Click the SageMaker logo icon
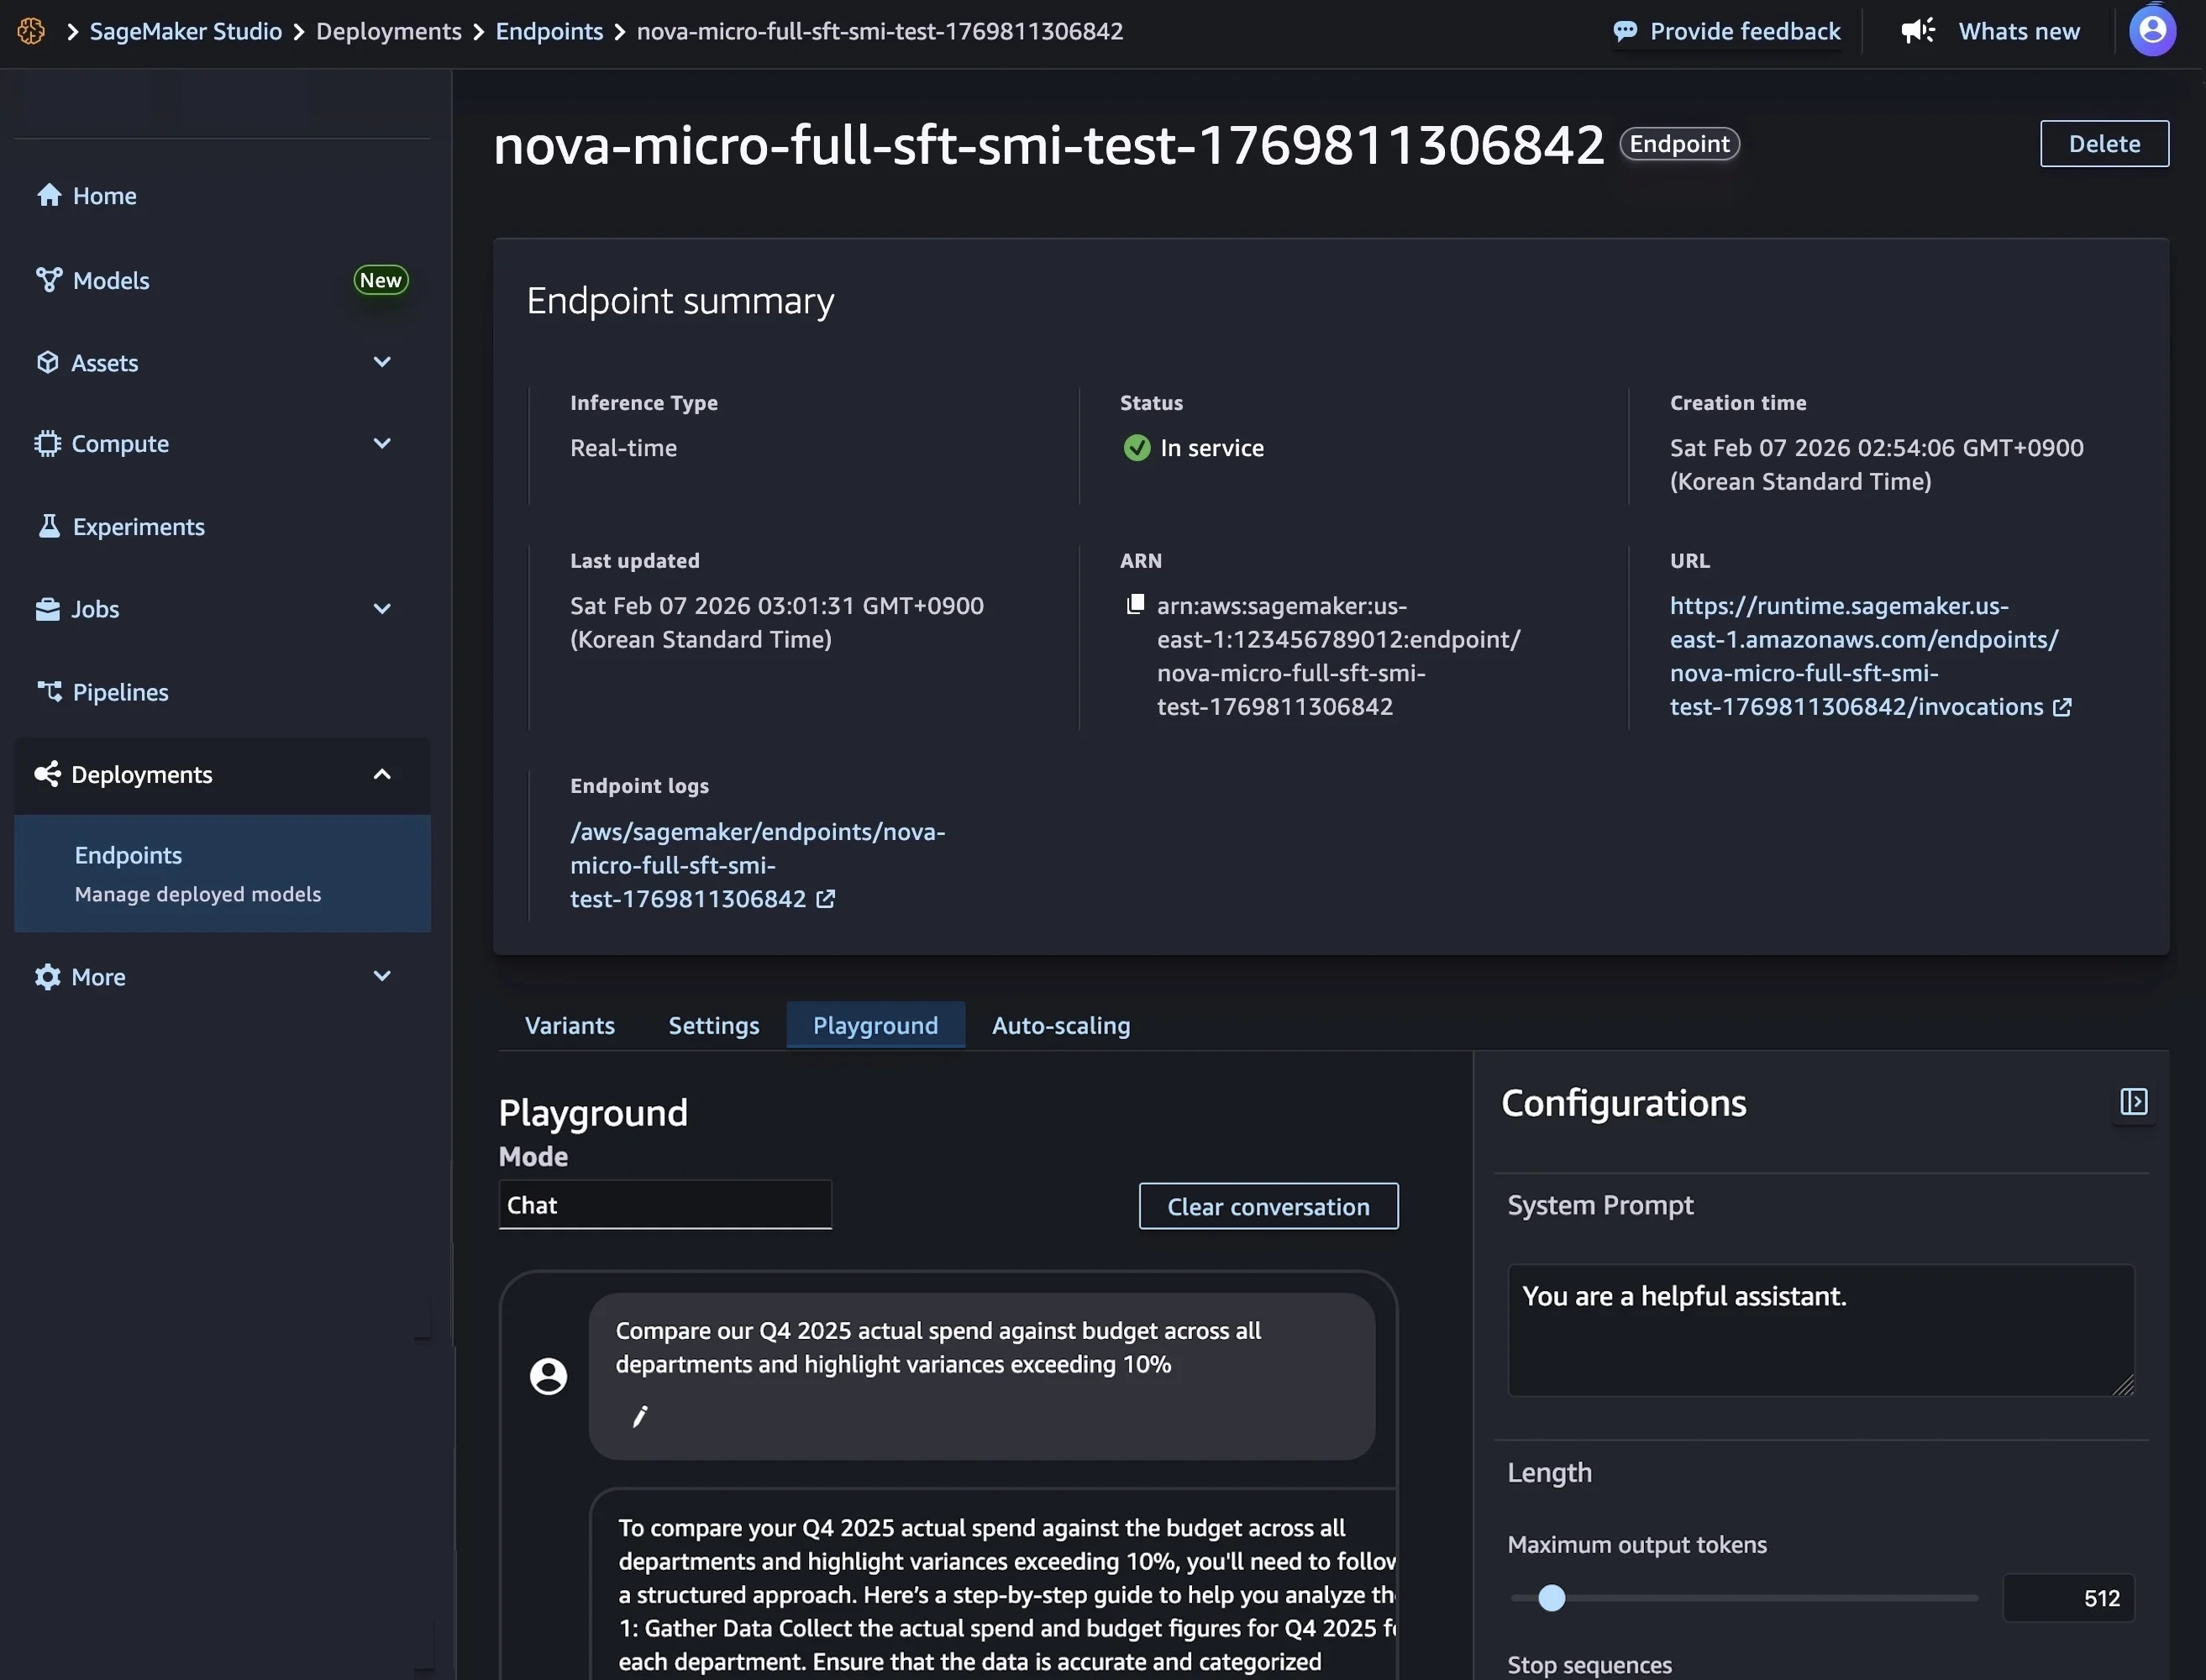 pos(31,31)
